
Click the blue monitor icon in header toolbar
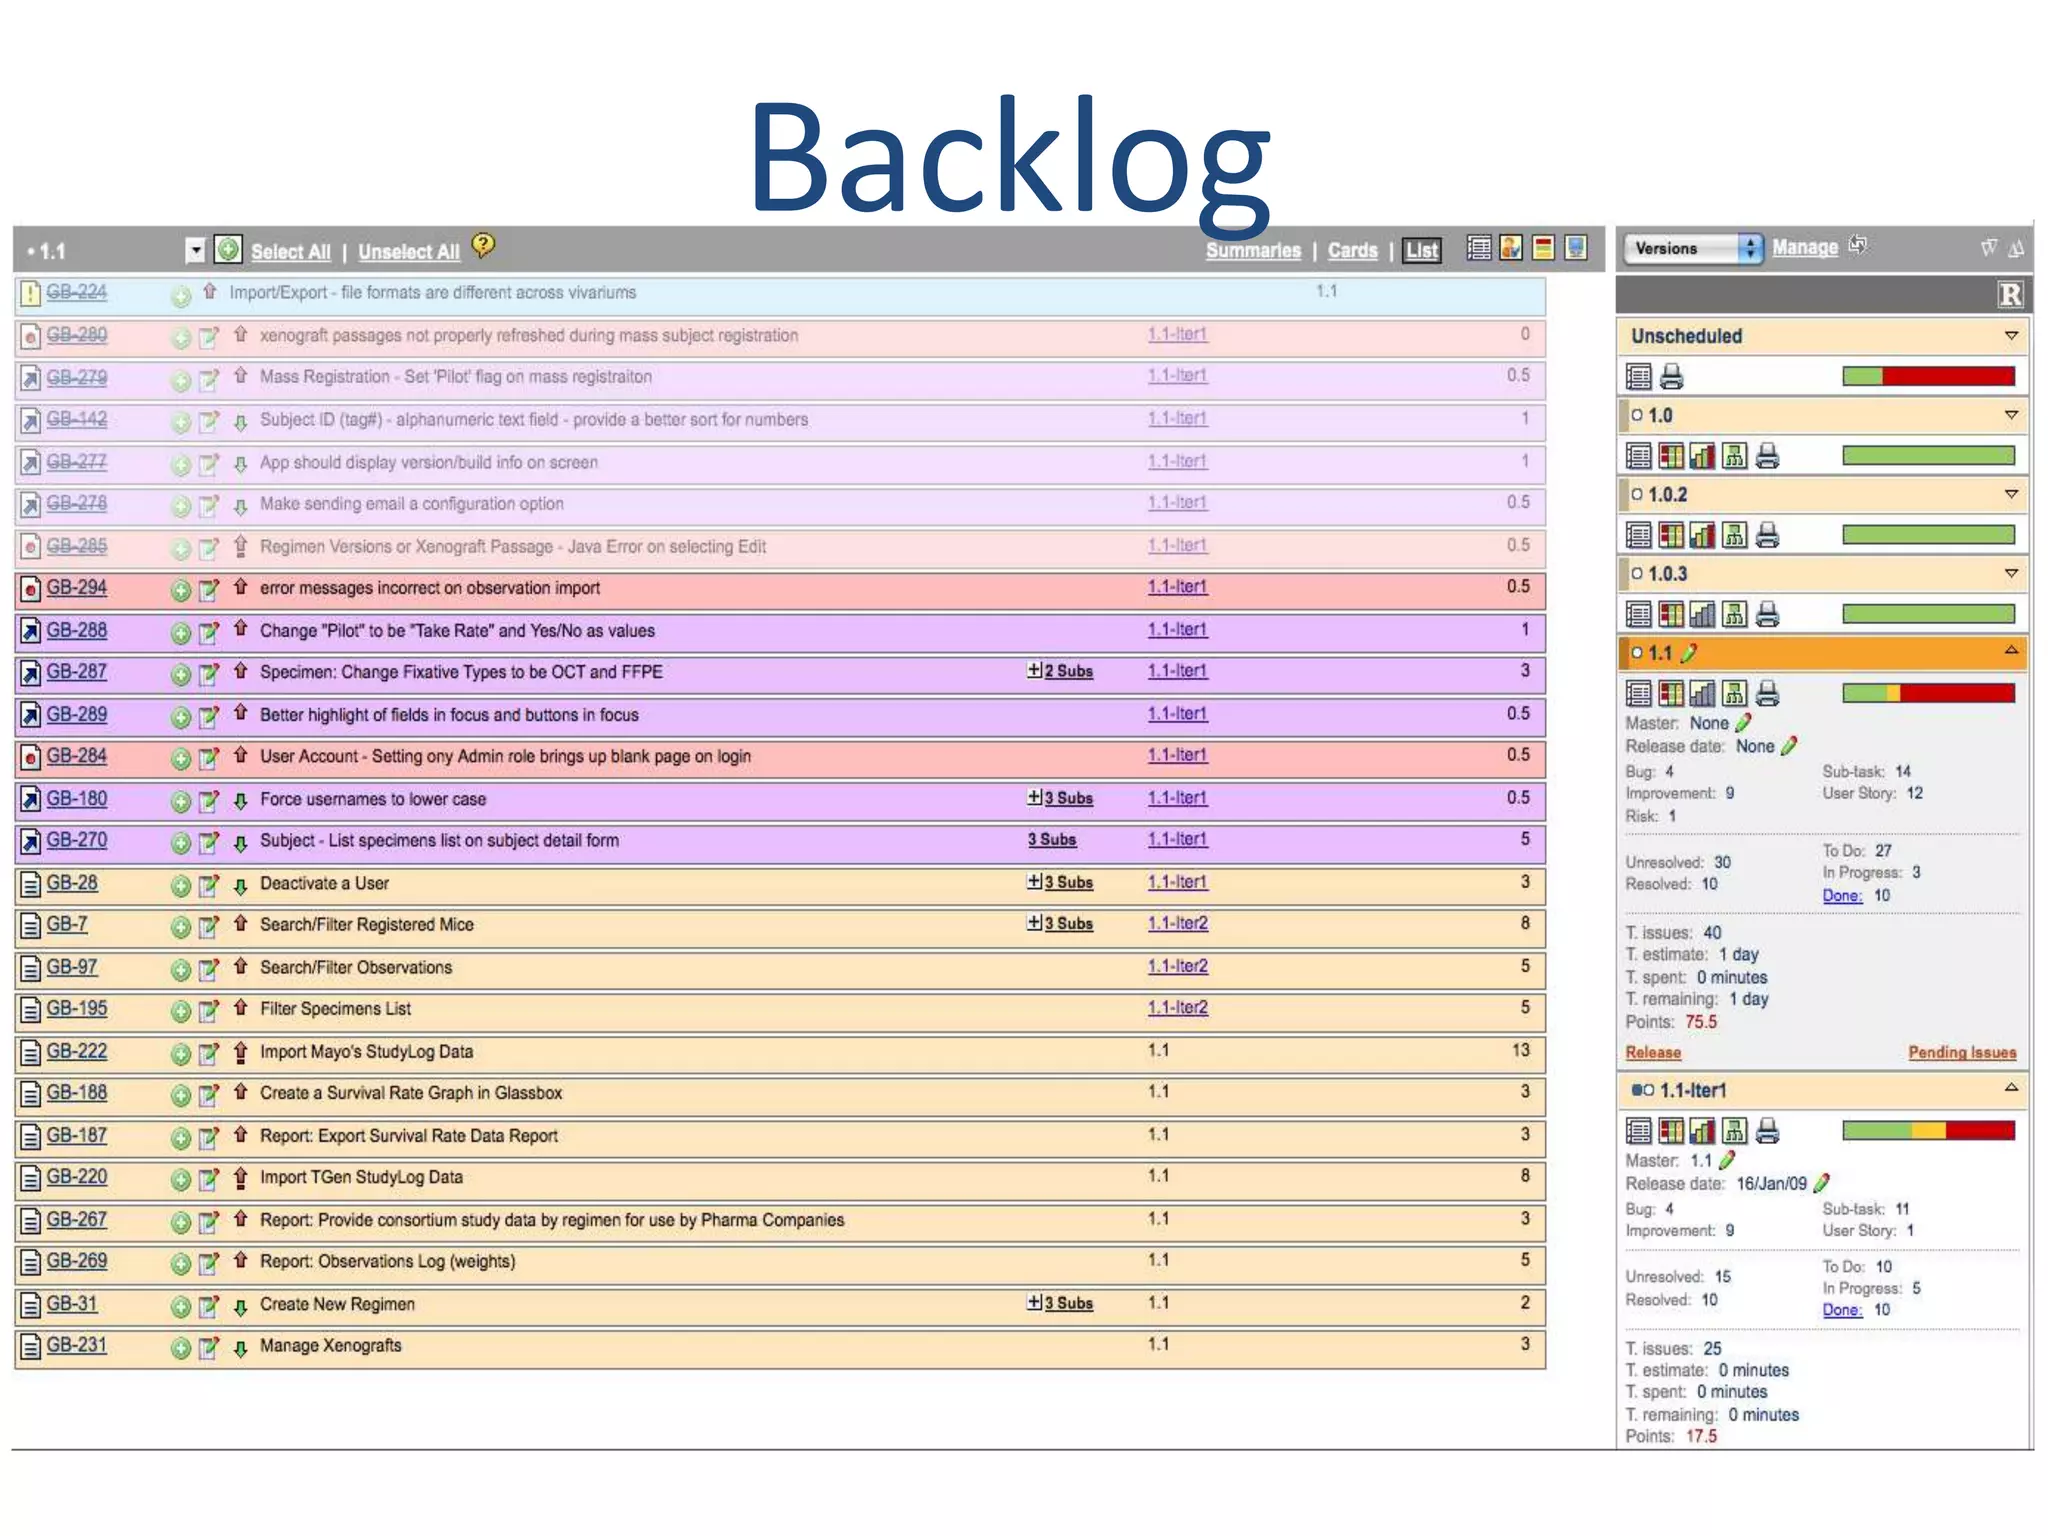[1576, 247]
